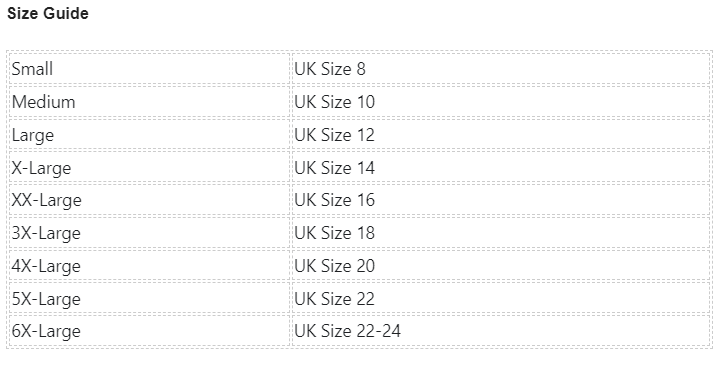This screenshot has height=375, width=718.
Task: Select the Small size cell
Action: (x=149, y=69)
